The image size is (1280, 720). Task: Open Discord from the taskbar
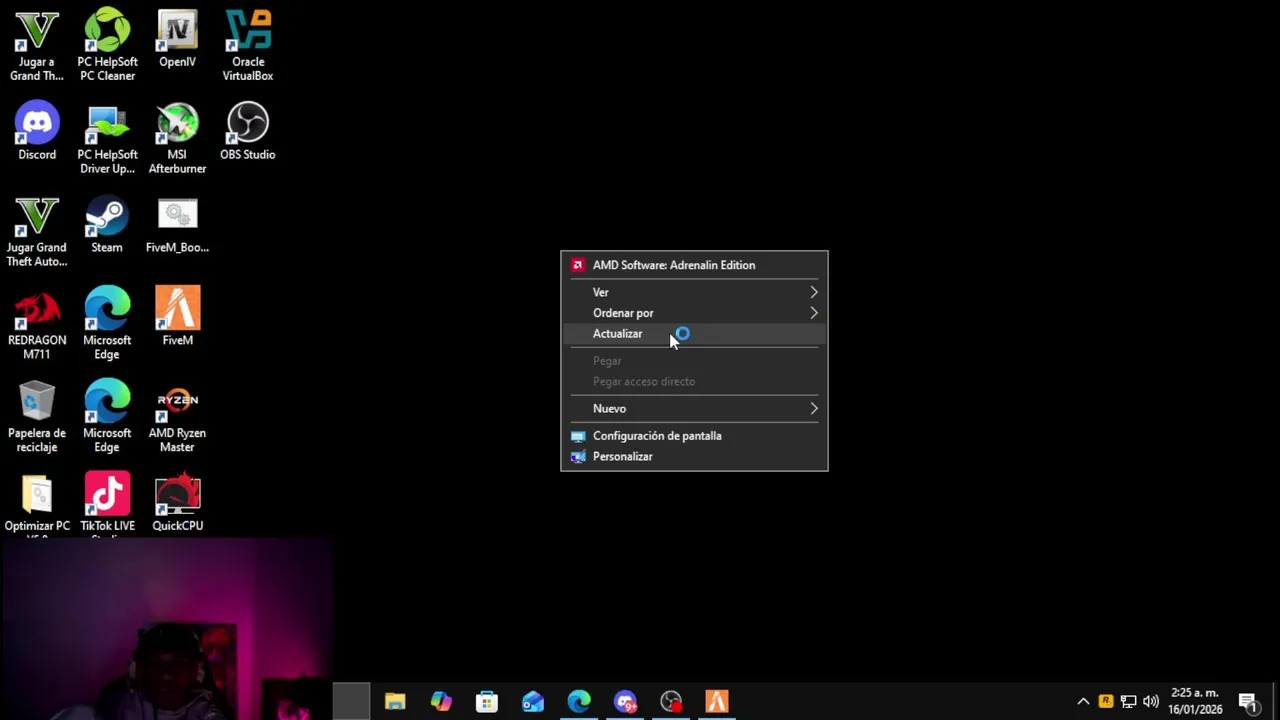[625, 701]
